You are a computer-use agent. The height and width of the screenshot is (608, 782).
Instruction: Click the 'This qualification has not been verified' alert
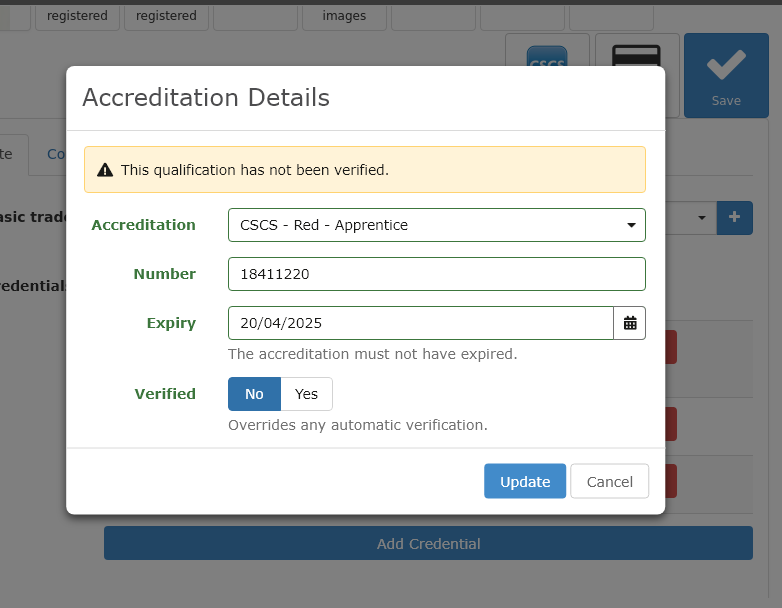365,170
